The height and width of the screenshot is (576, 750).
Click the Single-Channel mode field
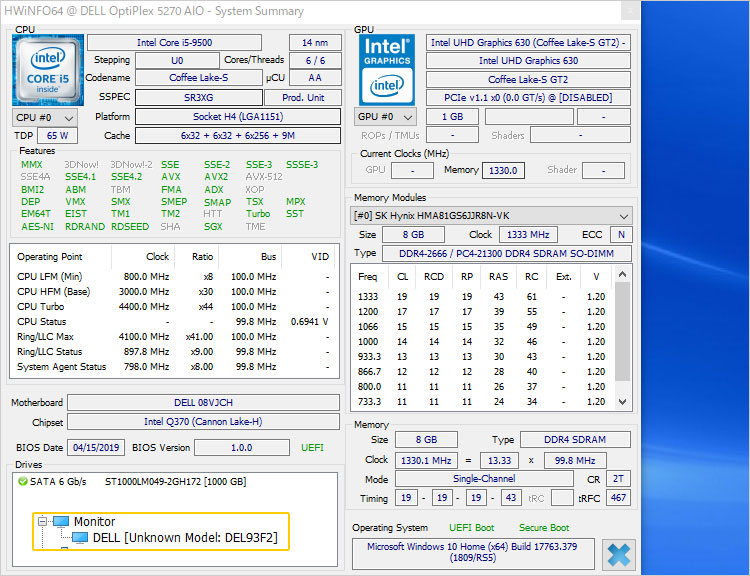click(484, 479)
